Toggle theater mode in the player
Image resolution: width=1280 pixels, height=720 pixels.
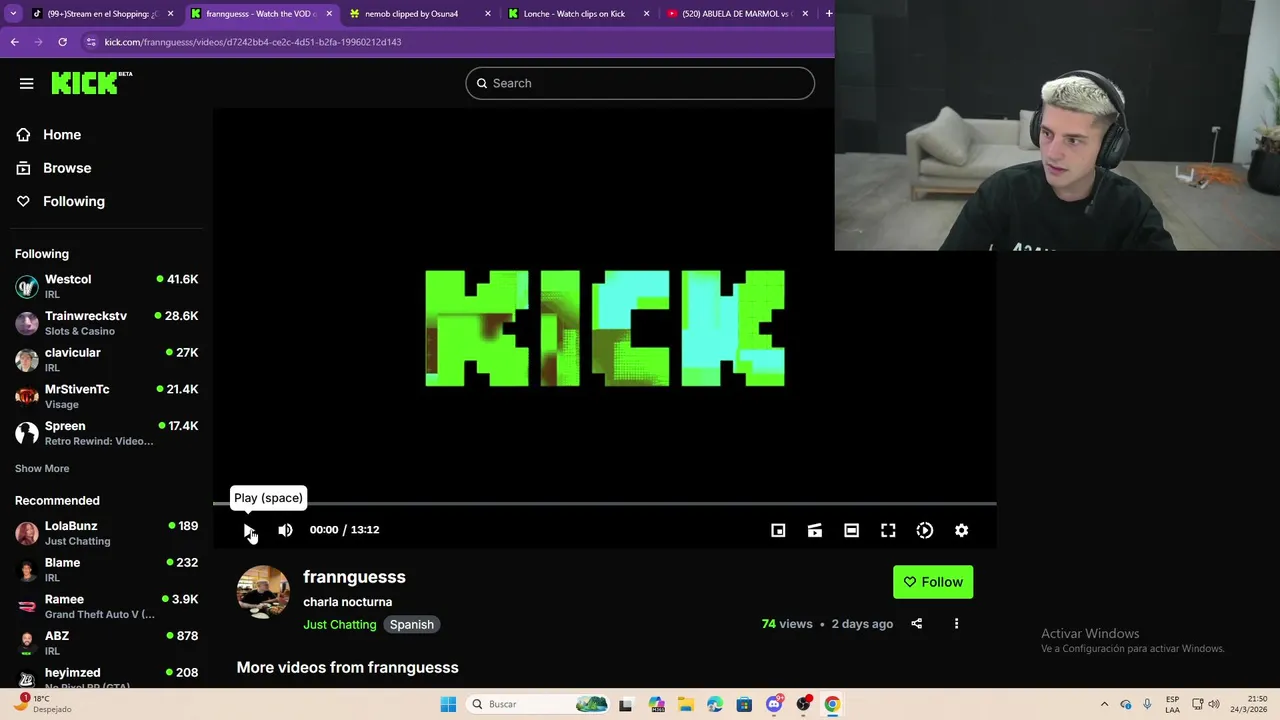tap(851, 530)
